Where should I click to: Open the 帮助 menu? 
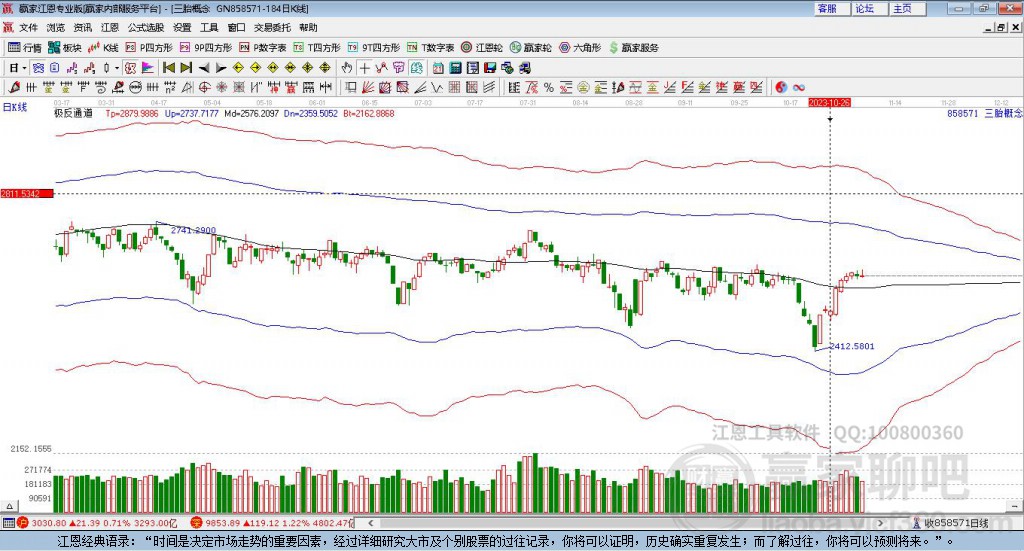308,27
